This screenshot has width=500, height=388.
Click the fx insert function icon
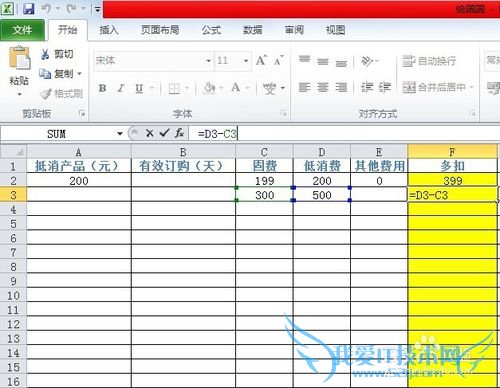[x=179, y=133]
